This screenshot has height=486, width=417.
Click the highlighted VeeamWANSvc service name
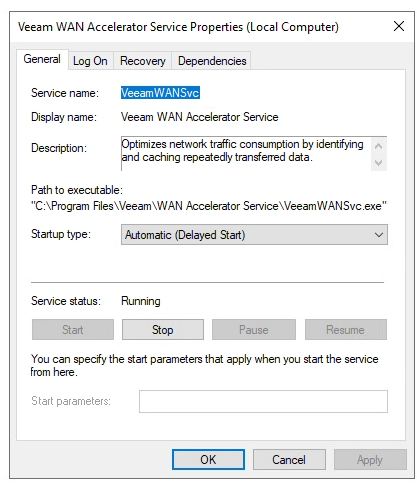[160, 93]
